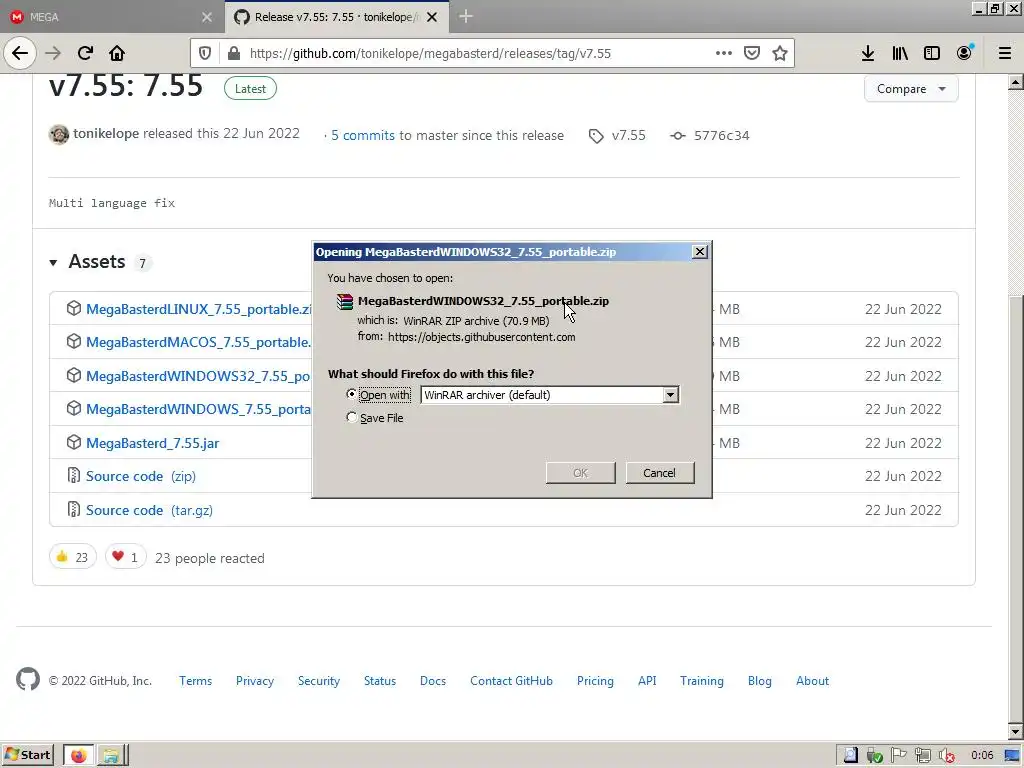This screenshot has height=768, width=1024.
Task: Reload the page with the refresh icon
Action: point(85,53)
